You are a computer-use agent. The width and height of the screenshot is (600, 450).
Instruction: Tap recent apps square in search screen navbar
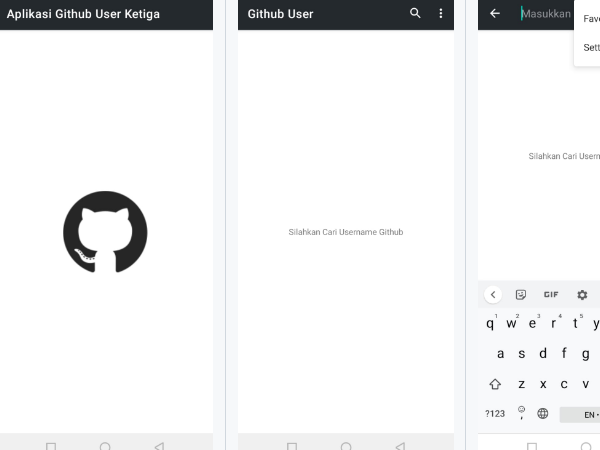[532, 446]
